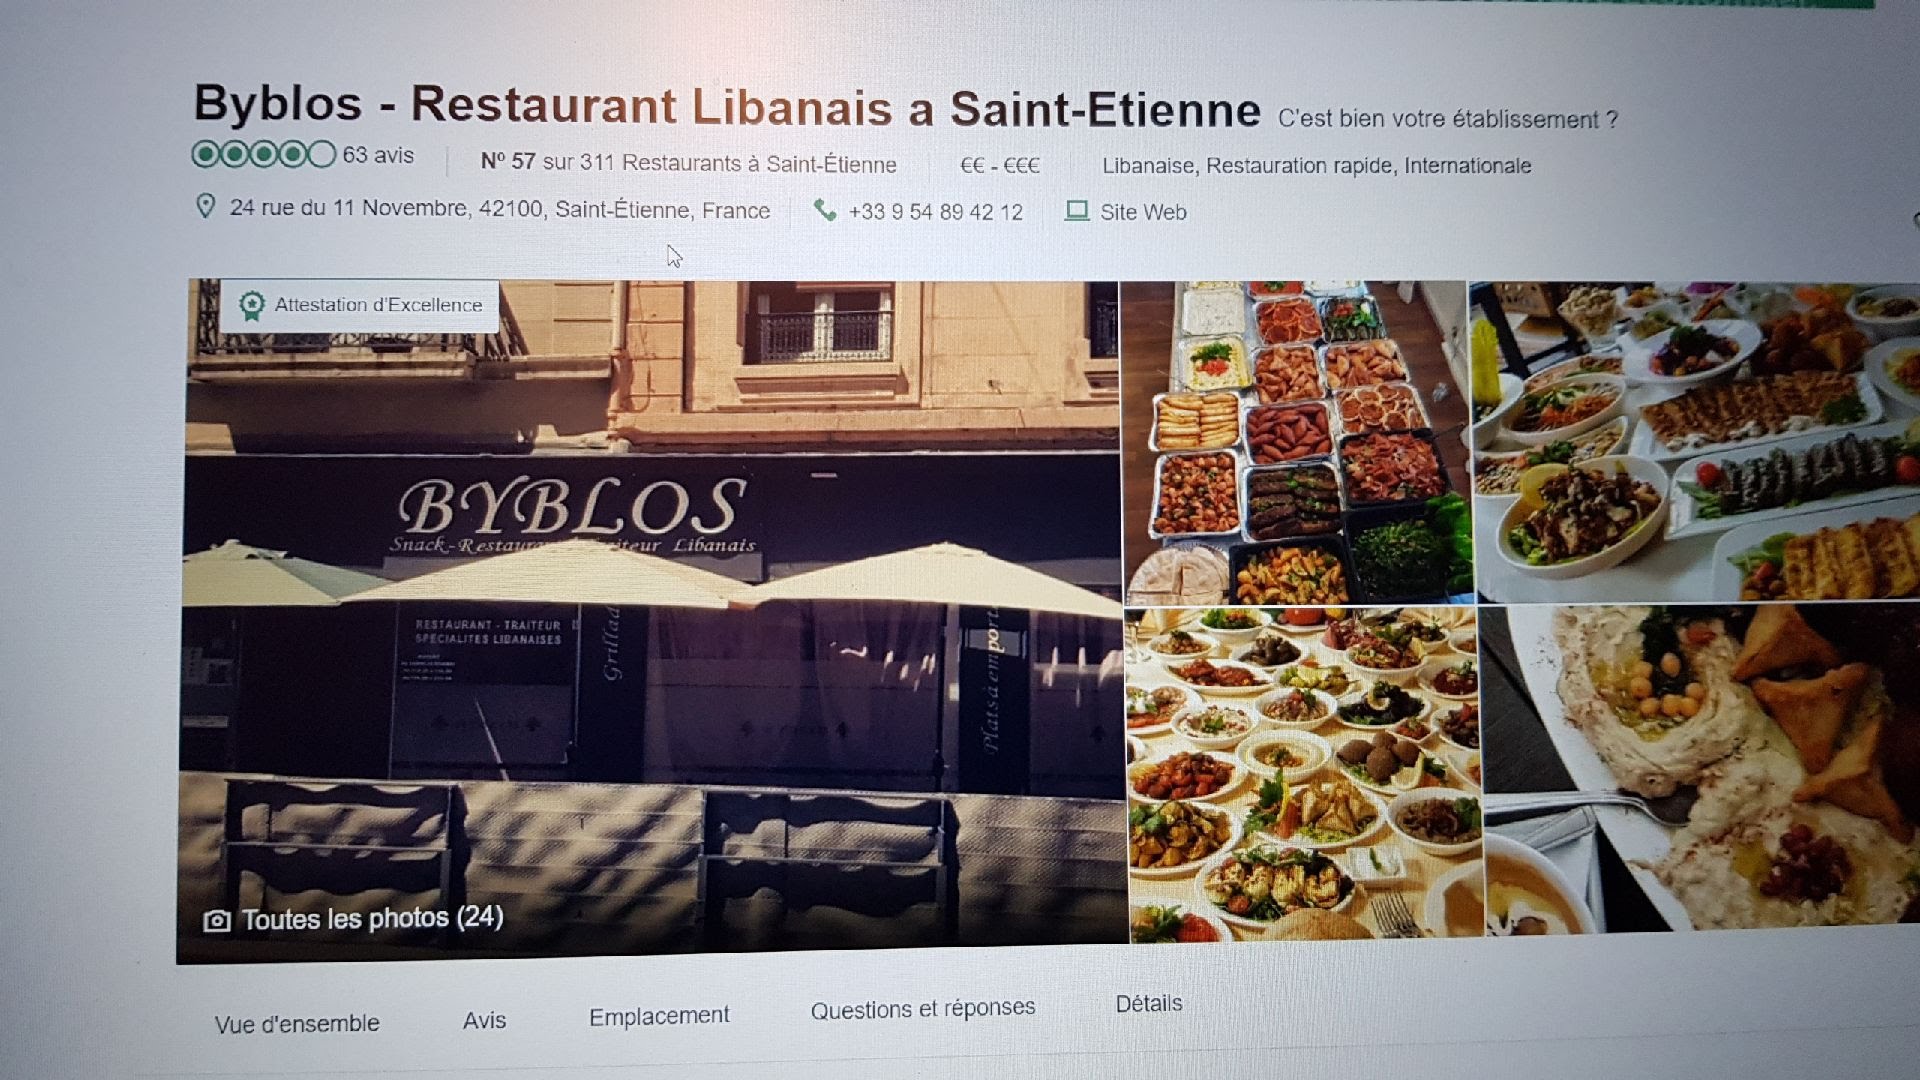This screenshot has width=1920, height=1080.
Task: Click the green rating bubbles
Action: [x=264, y=154]
